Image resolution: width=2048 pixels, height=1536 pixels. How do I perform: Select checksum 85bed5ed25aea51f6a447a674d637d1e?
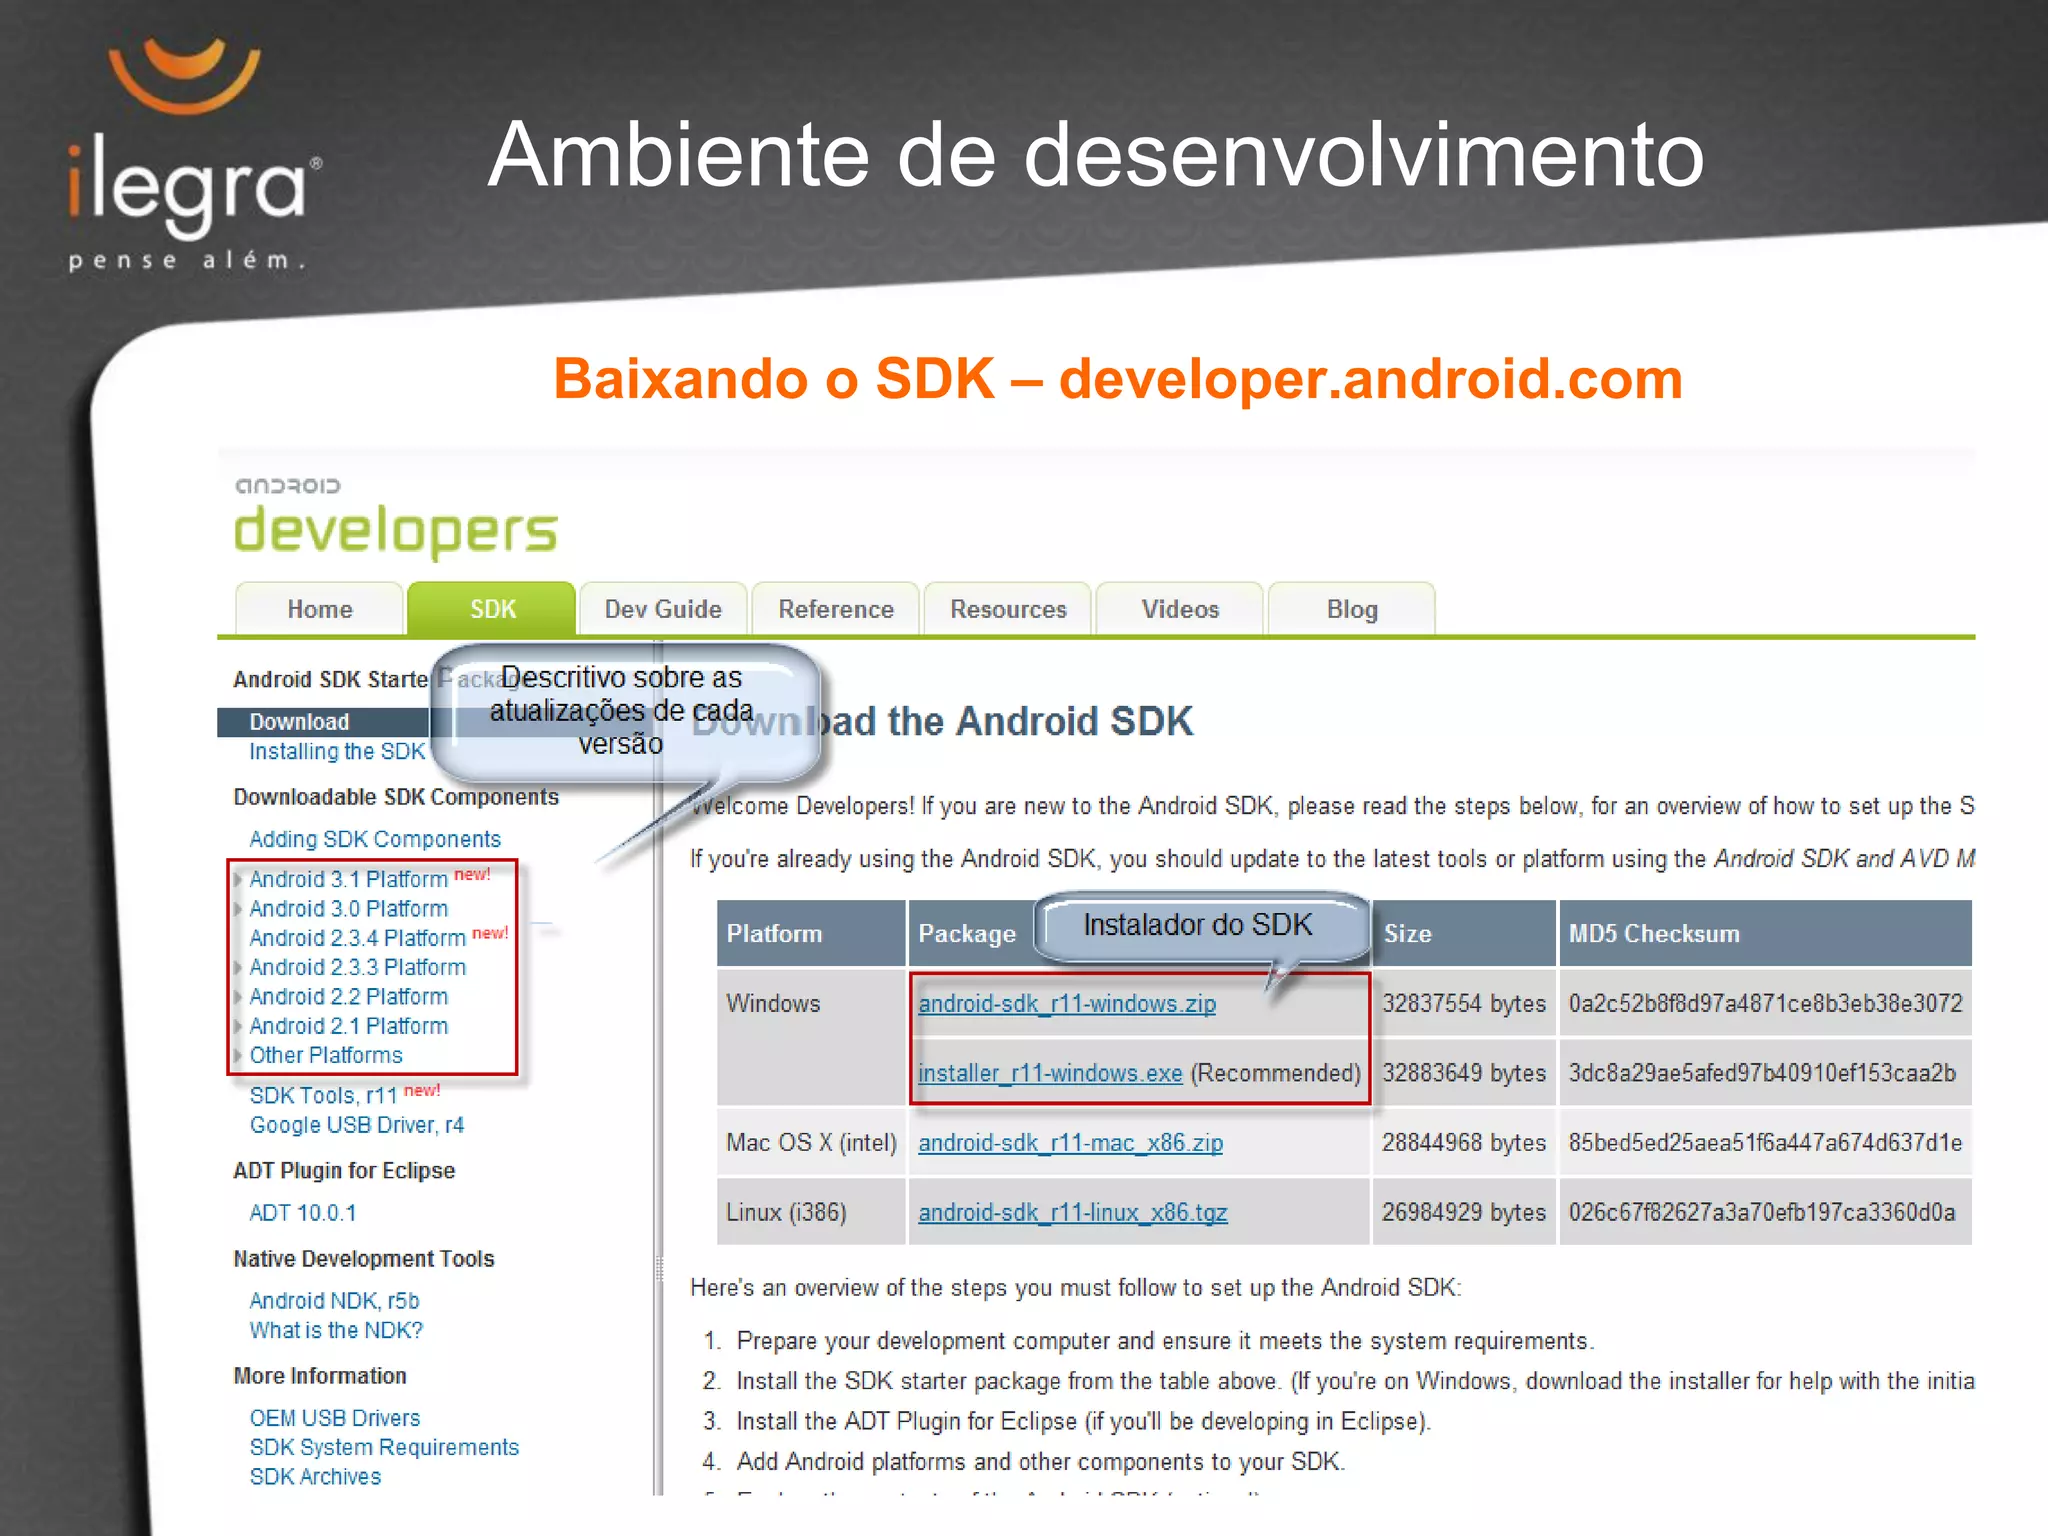pos(1765,1142)
